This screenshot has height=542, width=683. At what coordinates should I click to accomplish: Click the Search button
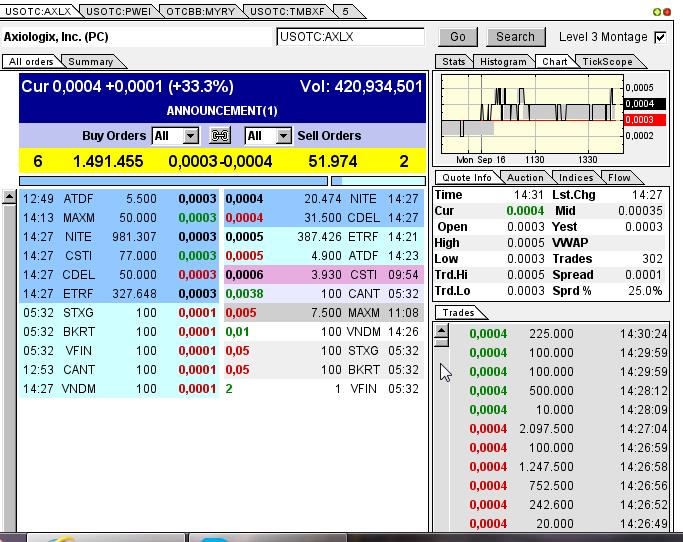(515, 37)
